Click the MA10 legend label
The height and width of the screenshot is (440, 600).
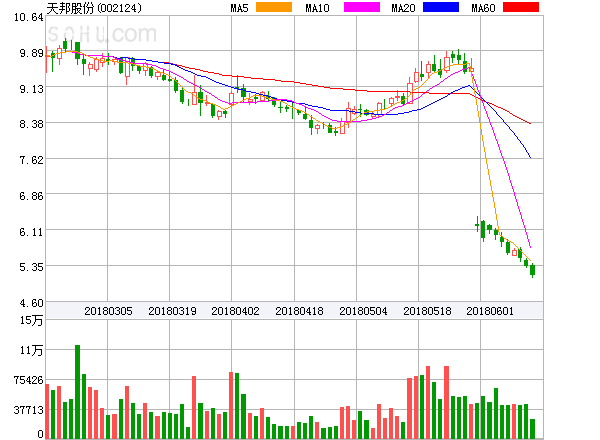pos(317,8)
